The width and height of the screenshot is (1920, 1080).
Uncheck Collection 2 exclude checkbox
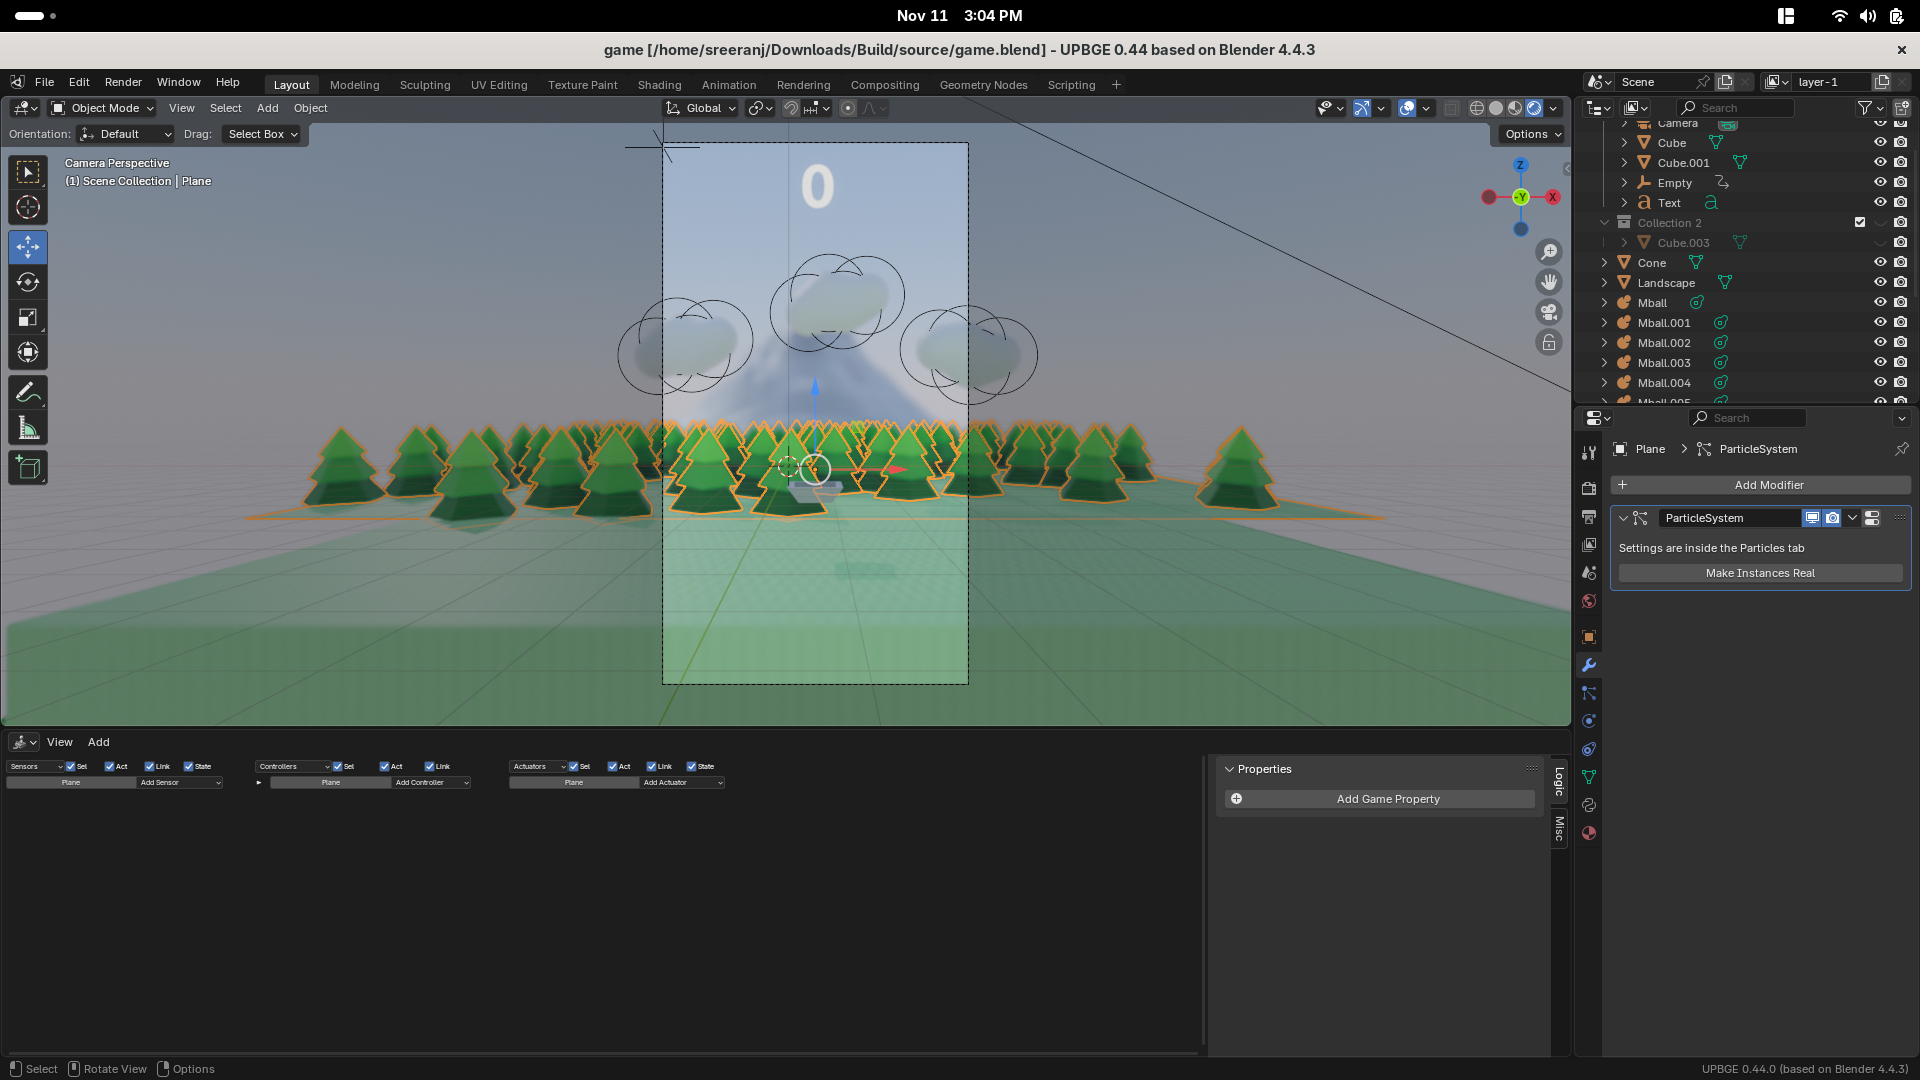[1860, 223]
